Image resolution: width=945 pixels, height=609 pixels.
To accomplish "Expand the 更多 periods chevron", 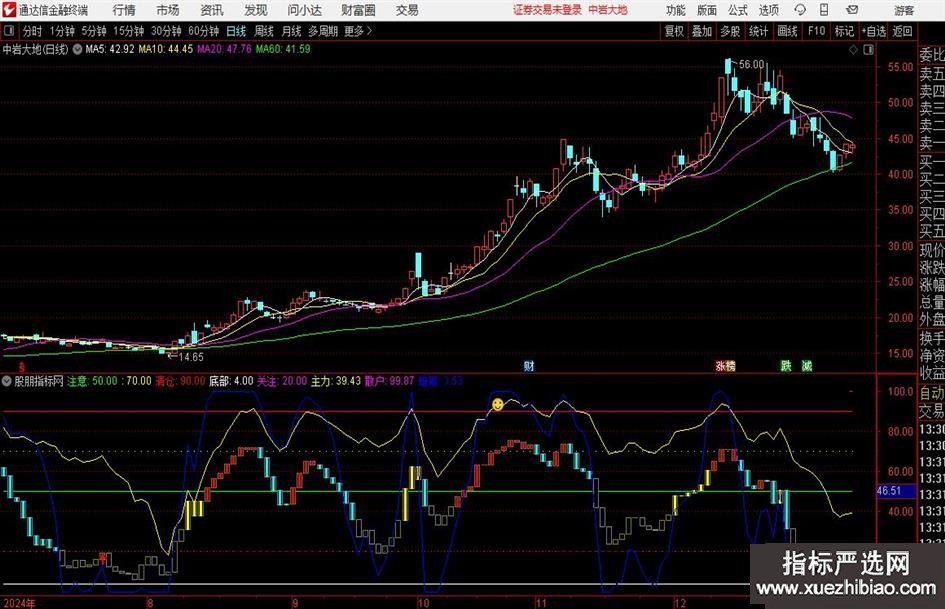I will coord(369,31).
